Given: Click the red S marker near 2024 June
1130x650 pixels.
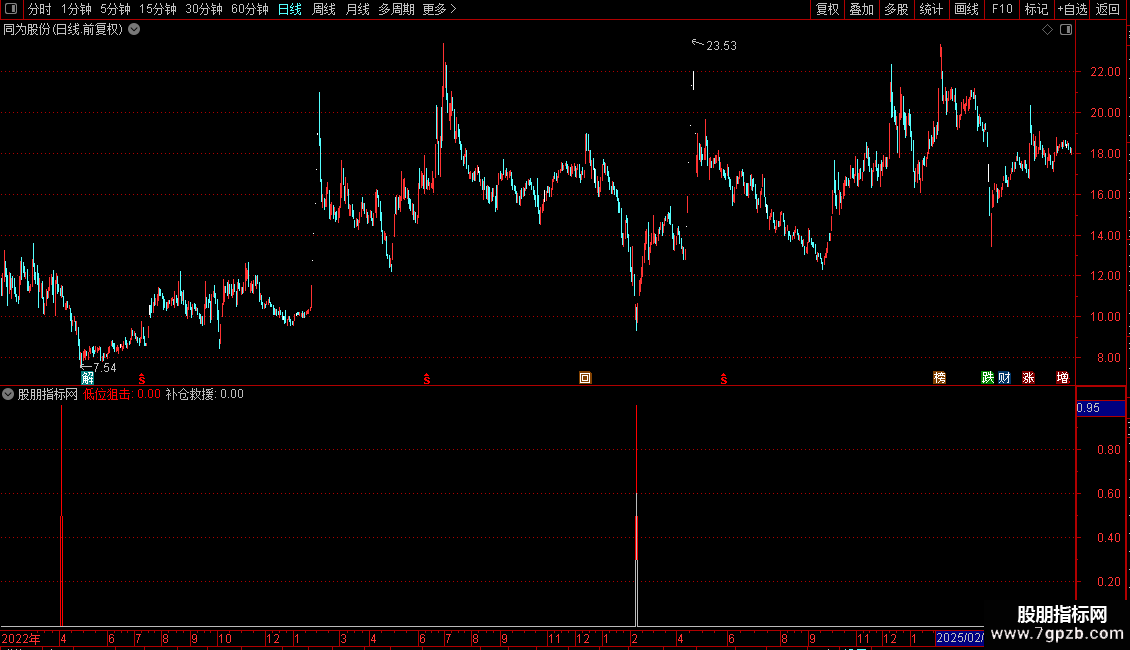Looking at the screenshot, I should point(724,379).
